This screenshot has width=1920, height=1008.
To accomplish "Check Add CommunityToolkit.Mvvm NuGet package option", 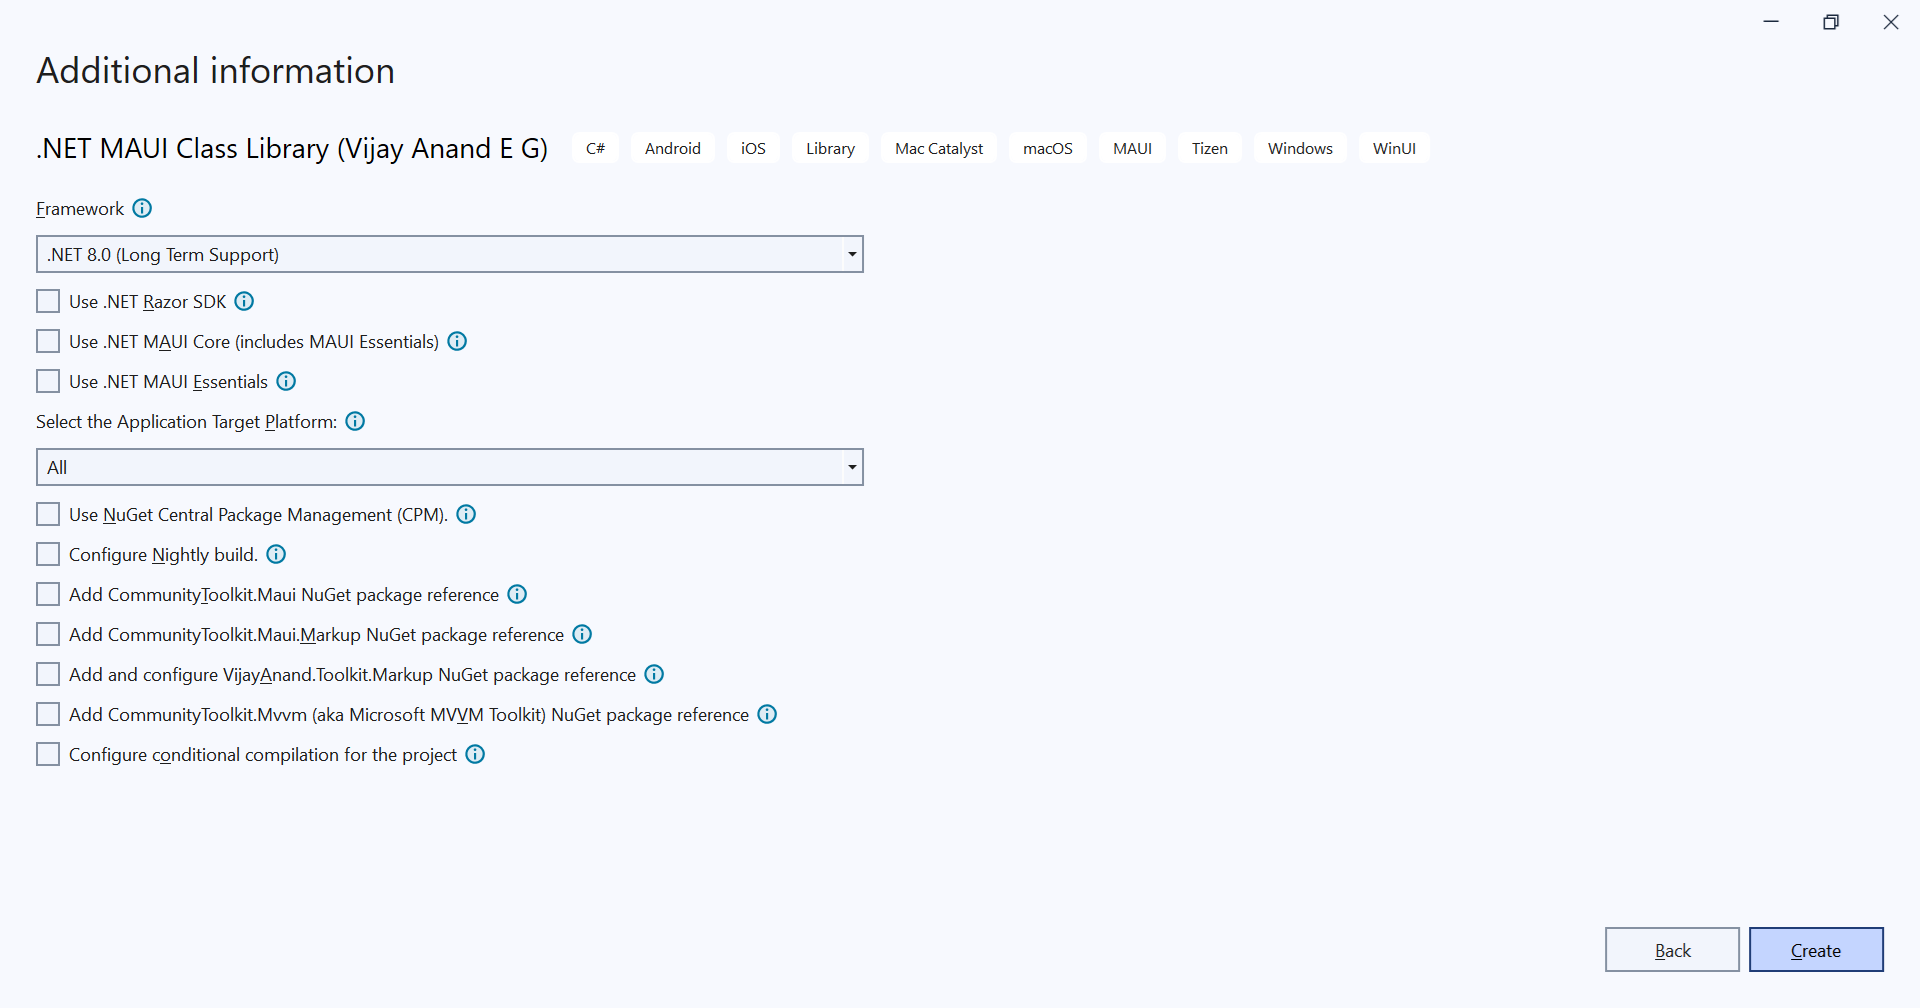I will 48,714.
